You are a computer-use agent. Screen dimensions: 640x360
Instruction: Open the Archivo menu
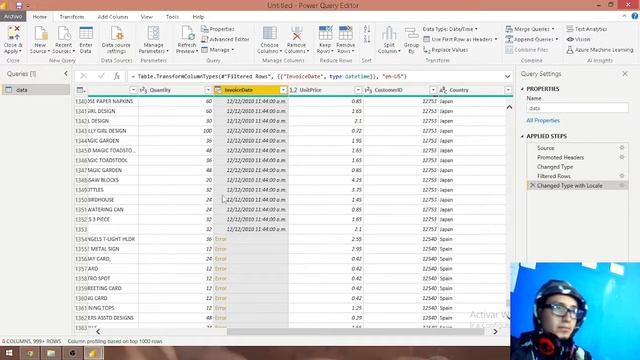pyautogui.click(x=13, y=16)
